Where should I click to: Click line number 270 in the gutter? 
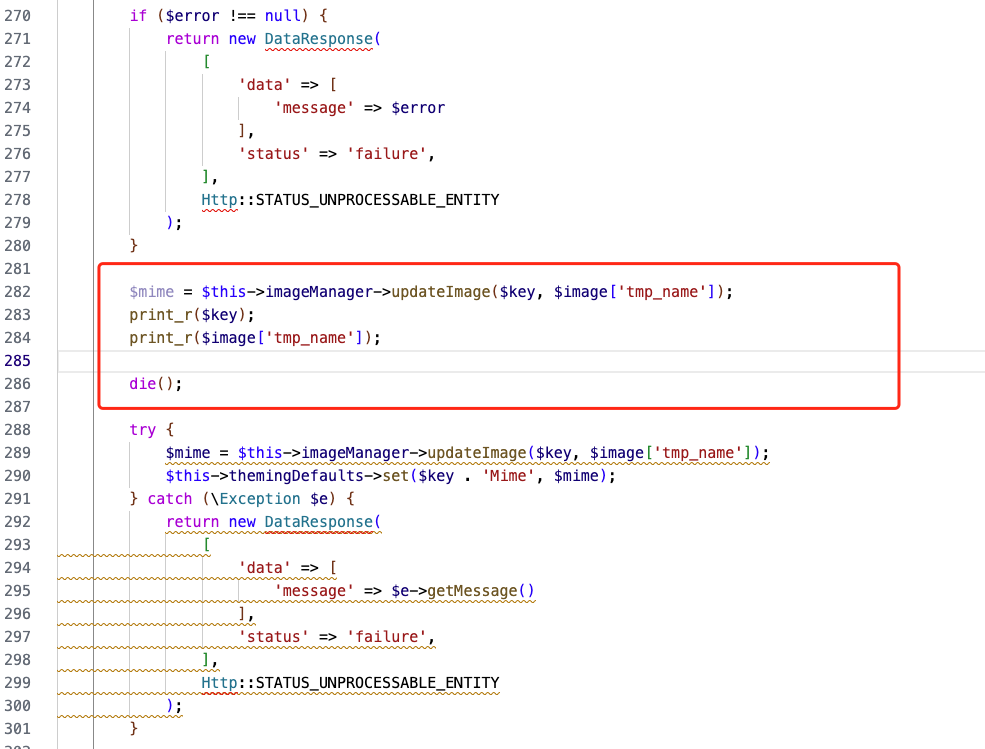click(18, 16)
